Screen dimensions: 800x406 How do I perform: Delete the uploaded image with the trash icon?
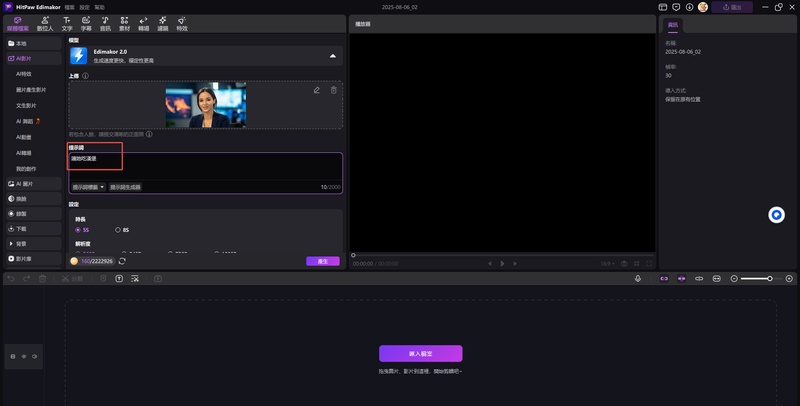point(334,90)
